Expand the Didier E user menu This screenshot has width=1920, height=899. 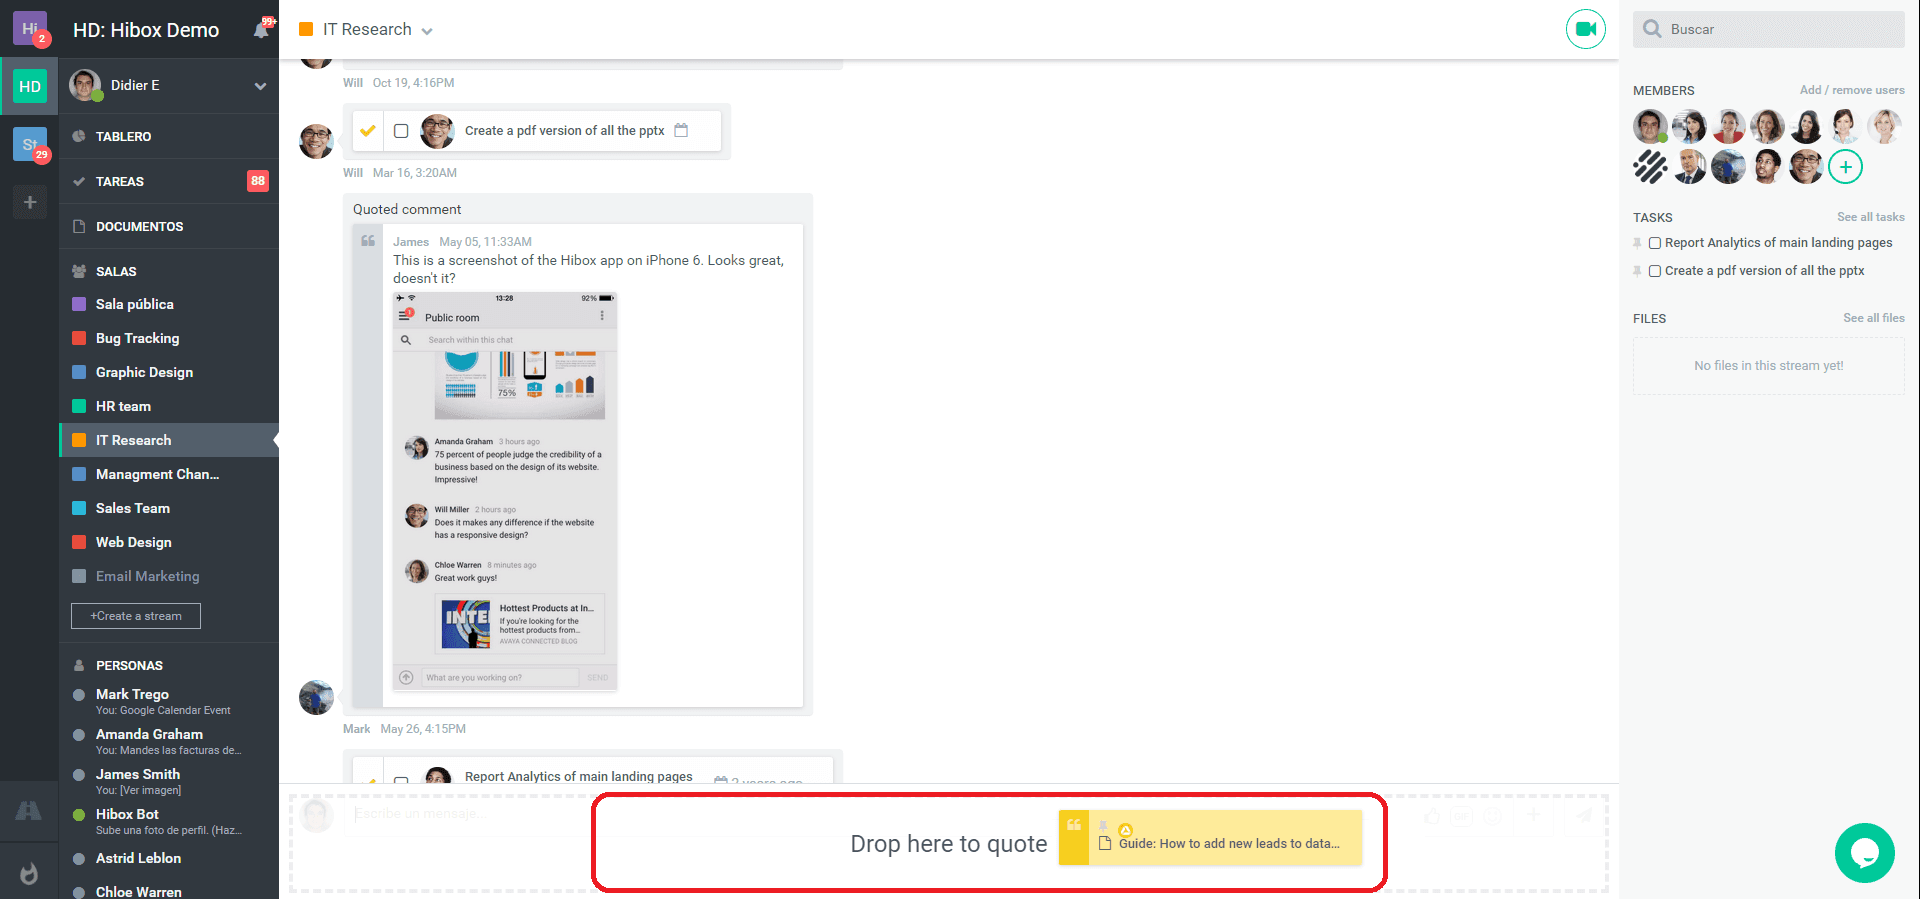tap(260, 86)
